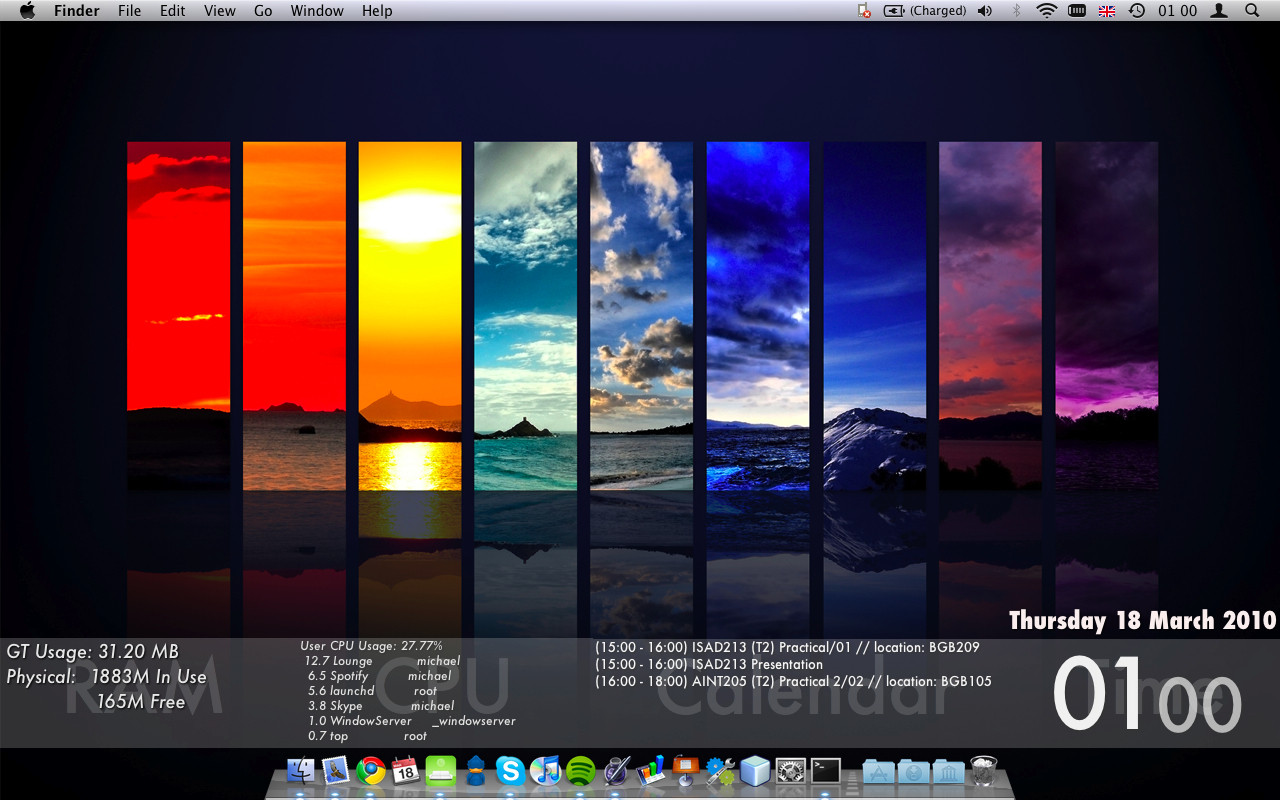This screenshot has width=1280, height=800.
Task: Open Google Chrome from the dock
Action: (371, 771)
